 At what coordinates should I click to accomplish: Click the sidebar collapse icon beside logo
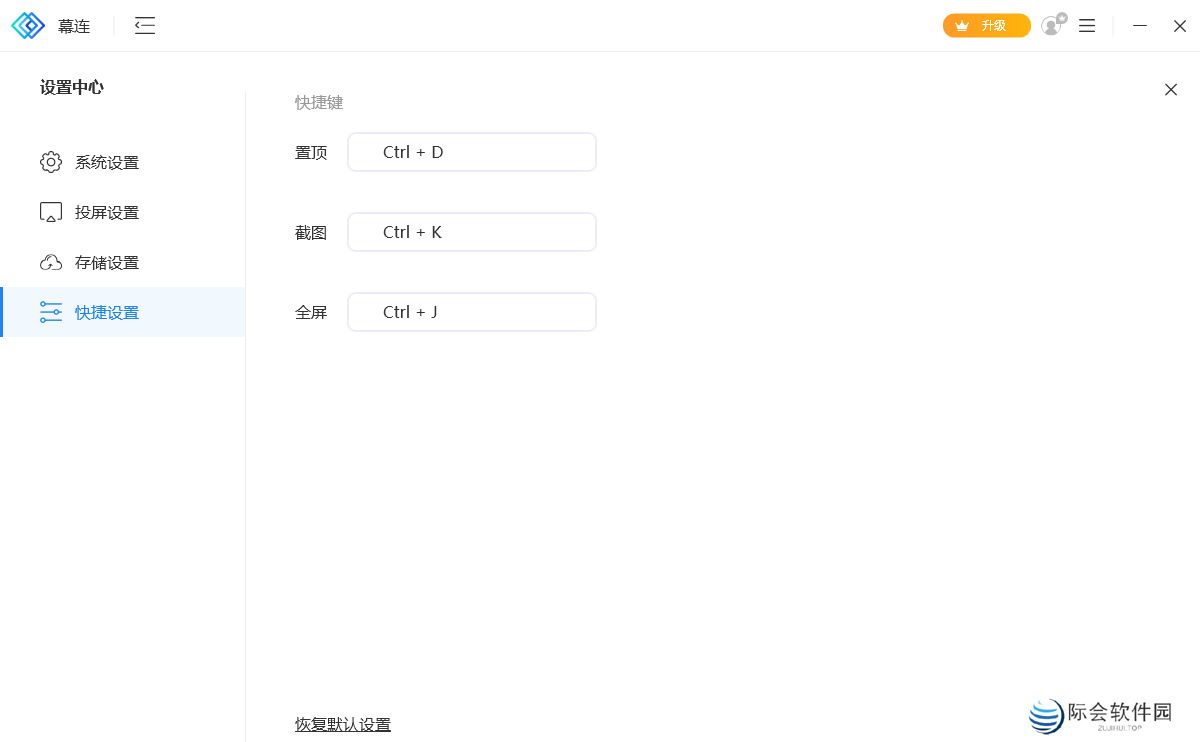point(144,26)
